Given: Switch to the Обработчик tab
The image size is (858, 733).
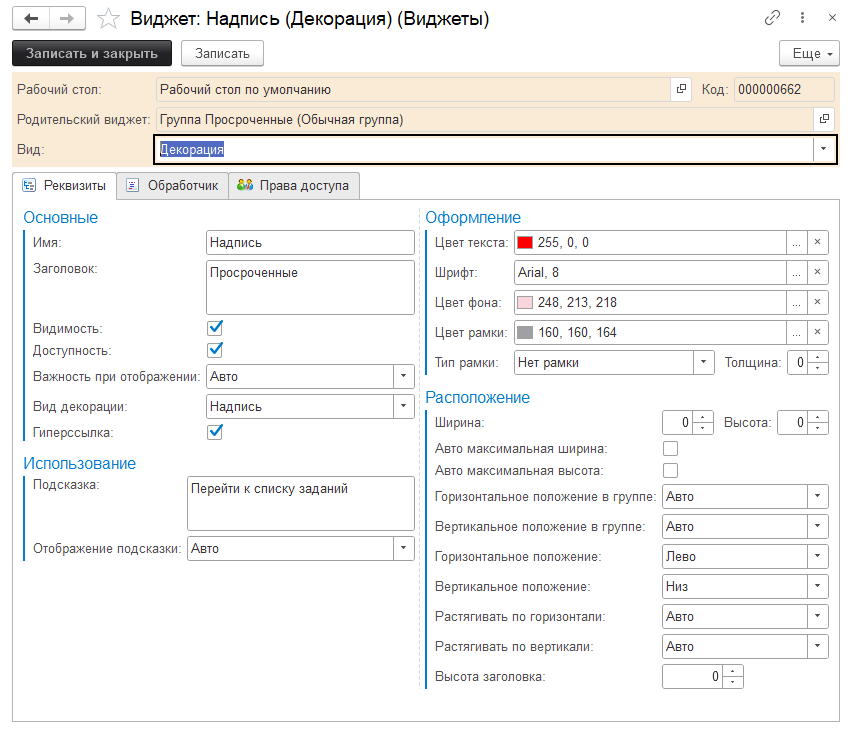Looking at the screenshot, I should 172,185.
